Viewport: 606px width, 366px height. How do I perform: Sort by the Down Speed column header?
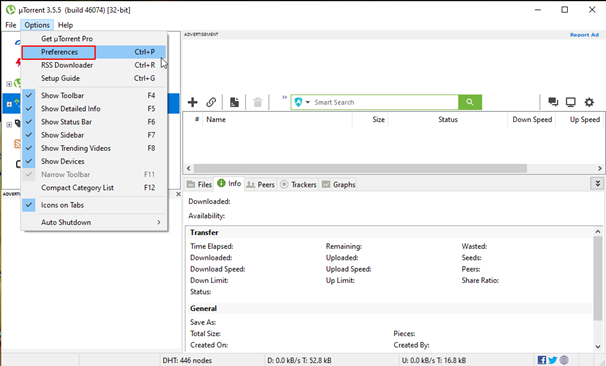[532, 120]
